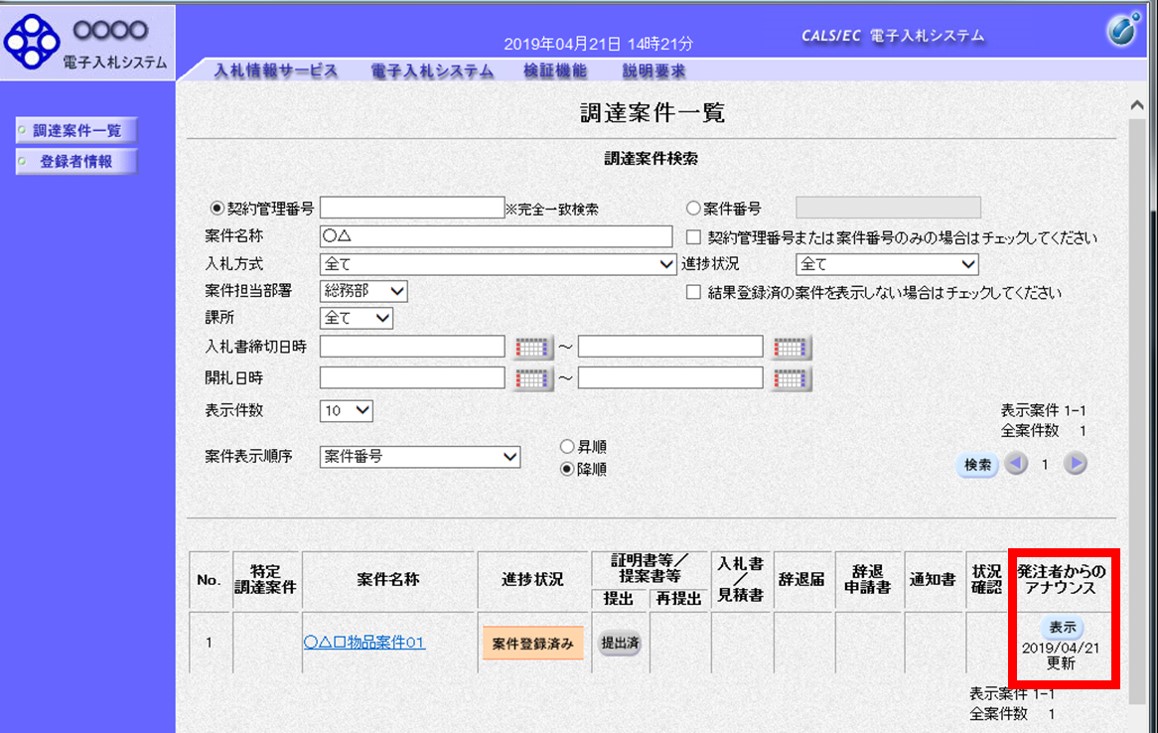Choose 昇順 sort order
This screenshot has width=1158, height=733.
(x=566, y=447)
